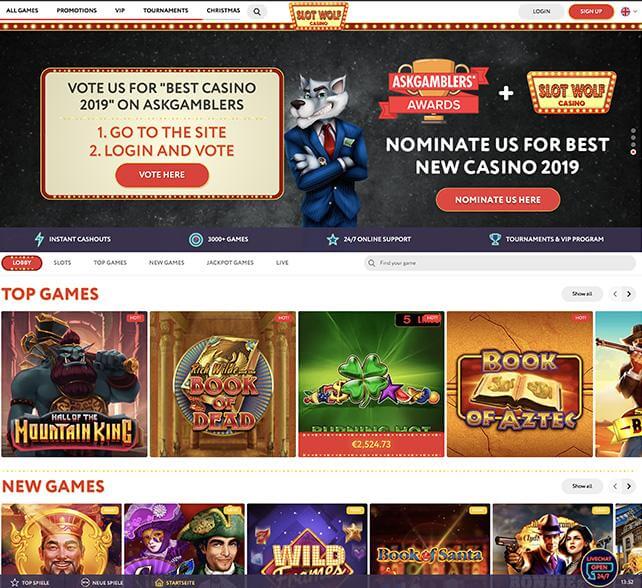Select the highlighted banner slide dot
This screenshot has height=588, width=642.
633,152
